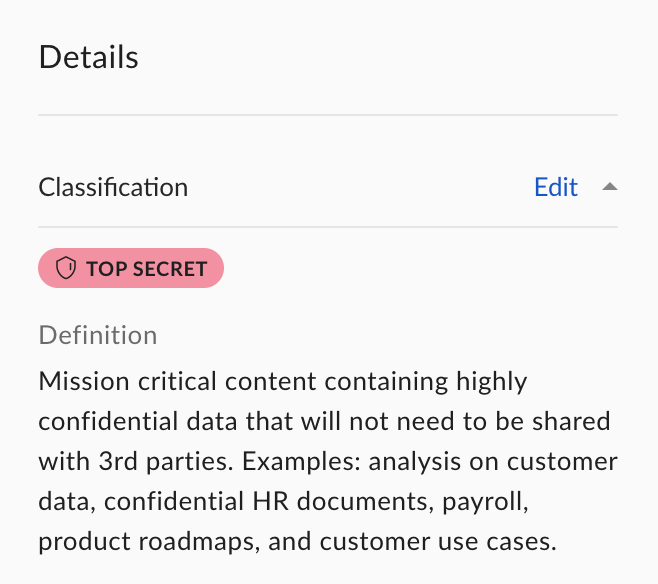This screenshot has height=584, width=658.
Task: Click the Definition subheading label
Action: (x=98, y=335)
